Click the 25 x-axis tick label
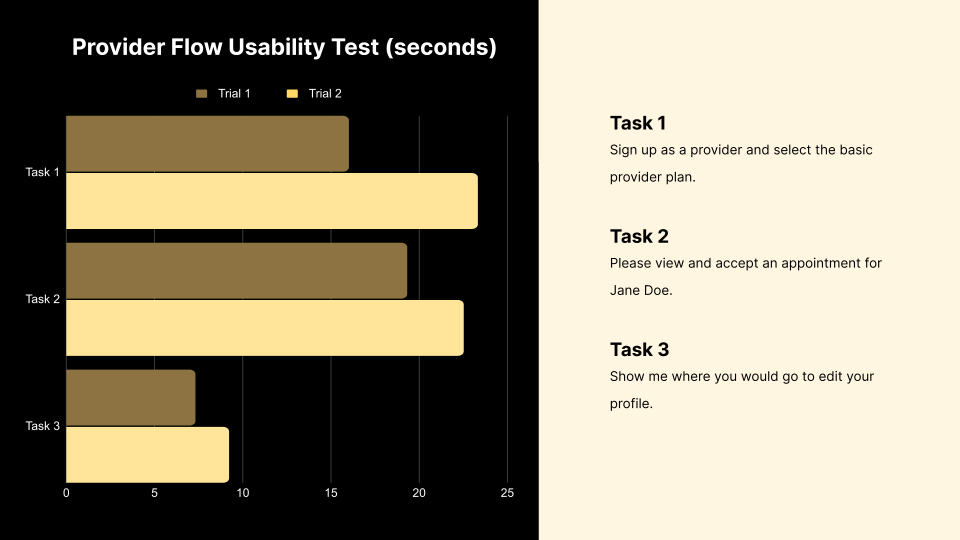The height and width of the screenshot is (540, 960). point(507,493)
